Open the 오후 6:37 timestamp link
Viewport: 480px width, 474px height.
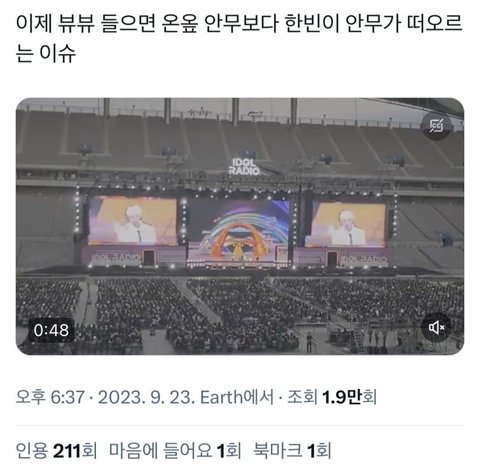[x=50, y=397]
